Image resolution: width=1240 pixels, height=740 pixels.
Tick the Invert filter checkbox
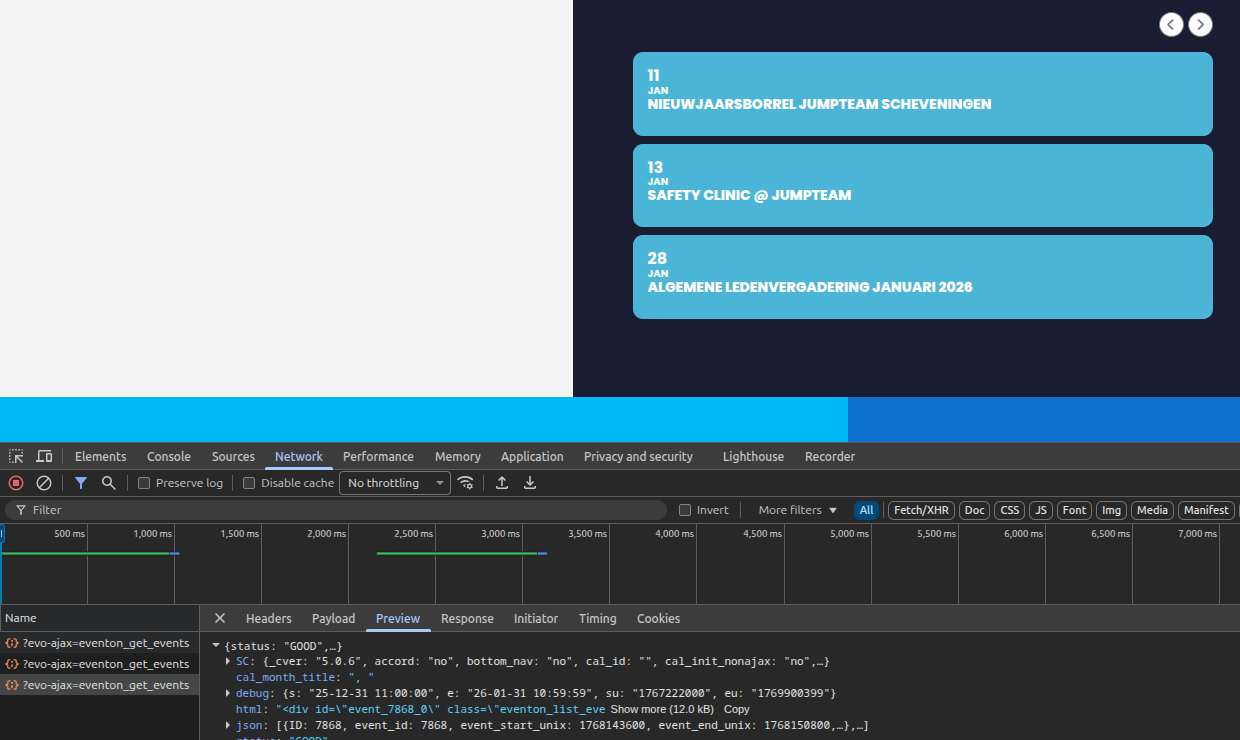click(685, 510)
